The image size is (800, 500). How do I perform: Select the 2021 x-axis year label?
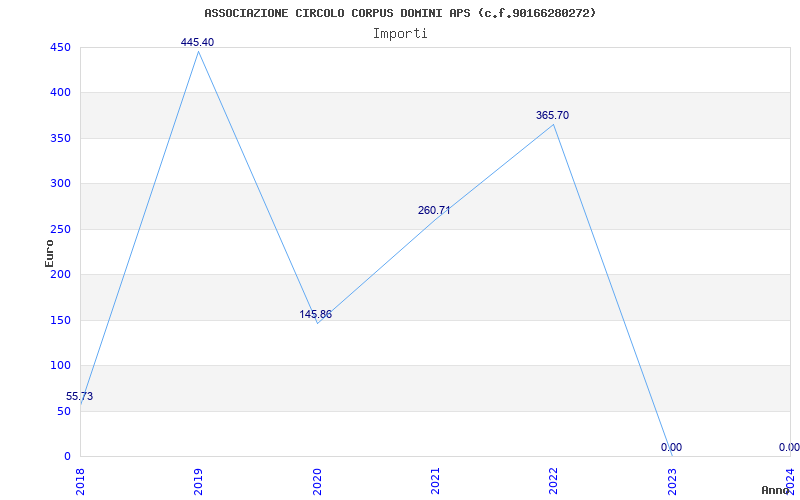[435, 481]
